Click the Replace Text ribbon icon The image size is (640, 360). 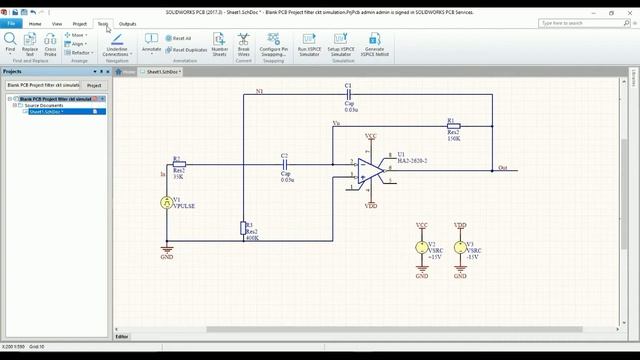pos(30,44)
